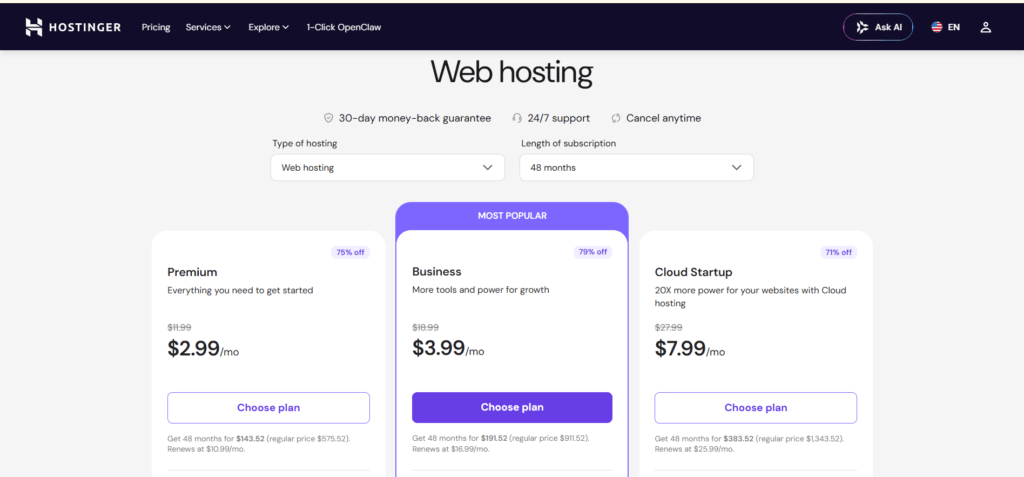The height and width of the screenshot is (477, 1024).
Task: Expand the Explore menu
Action: (x=268, y=27)
